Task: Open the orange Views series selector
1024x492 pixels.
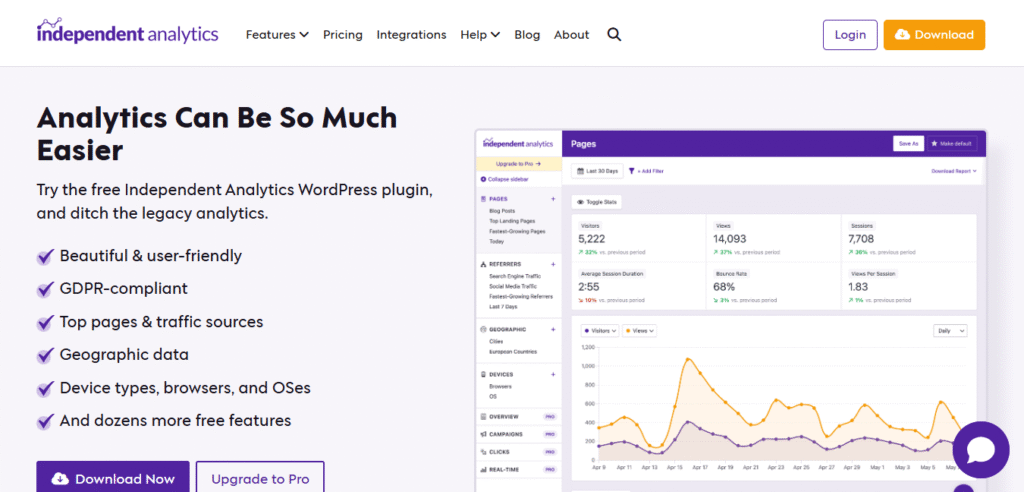Action: point(642,330)
